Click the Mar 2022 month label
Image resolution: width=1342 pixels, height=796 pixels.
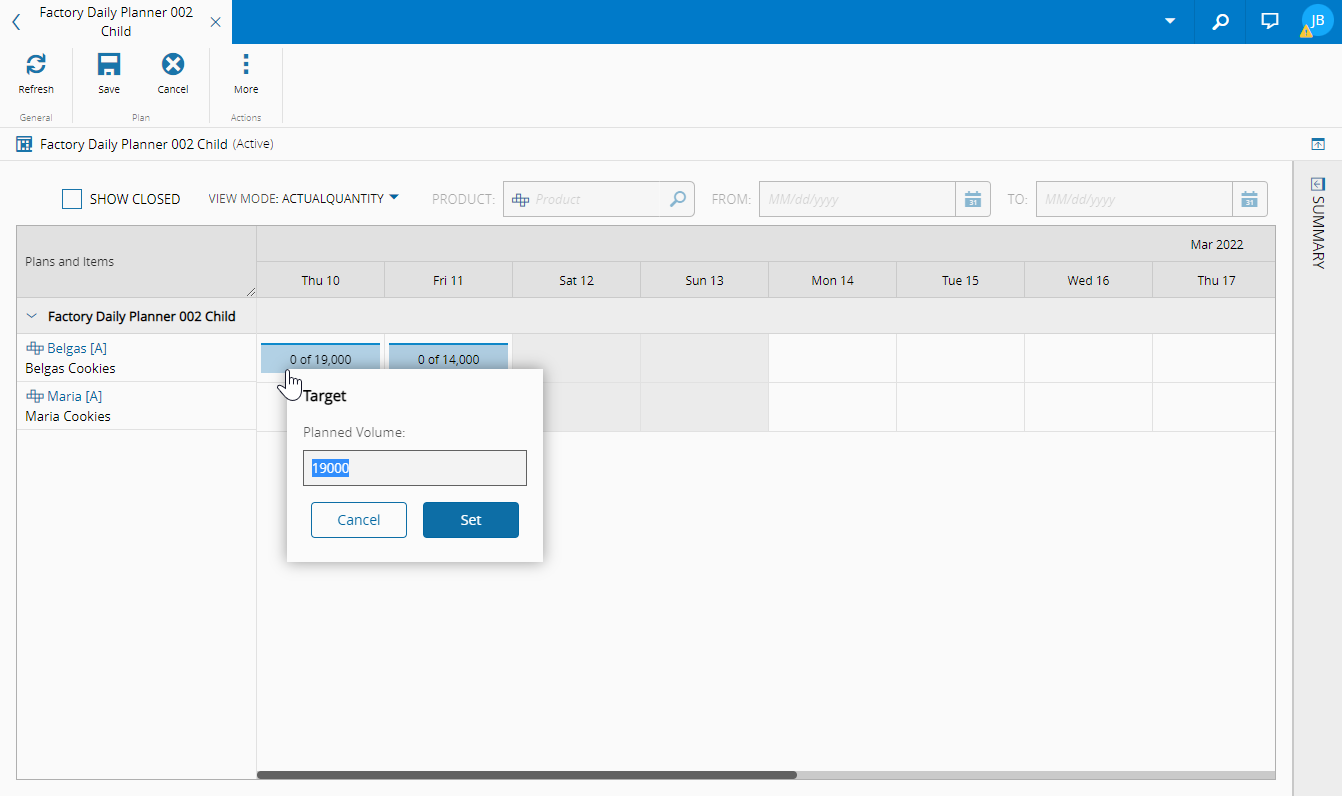click(1217, 244)
